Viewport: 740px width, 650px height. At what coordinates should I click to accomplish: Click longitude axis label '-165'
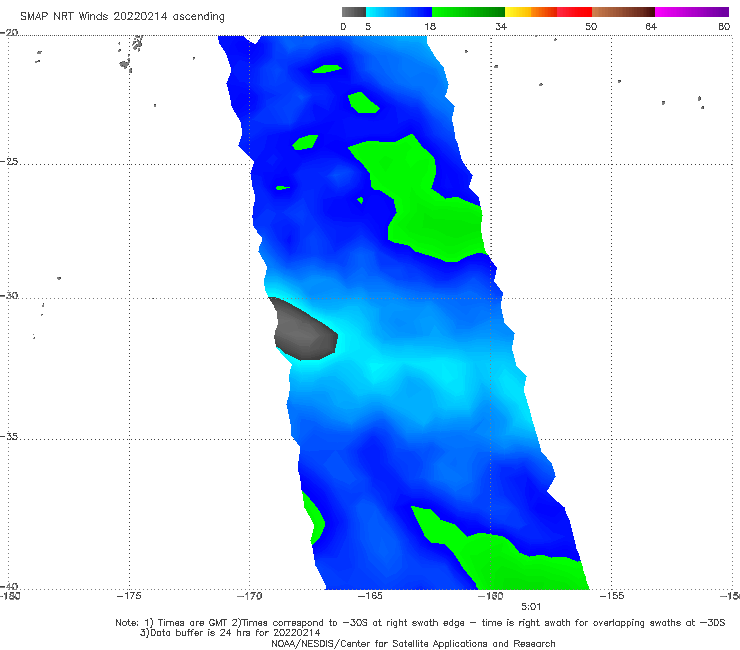[x=370, y=596]
